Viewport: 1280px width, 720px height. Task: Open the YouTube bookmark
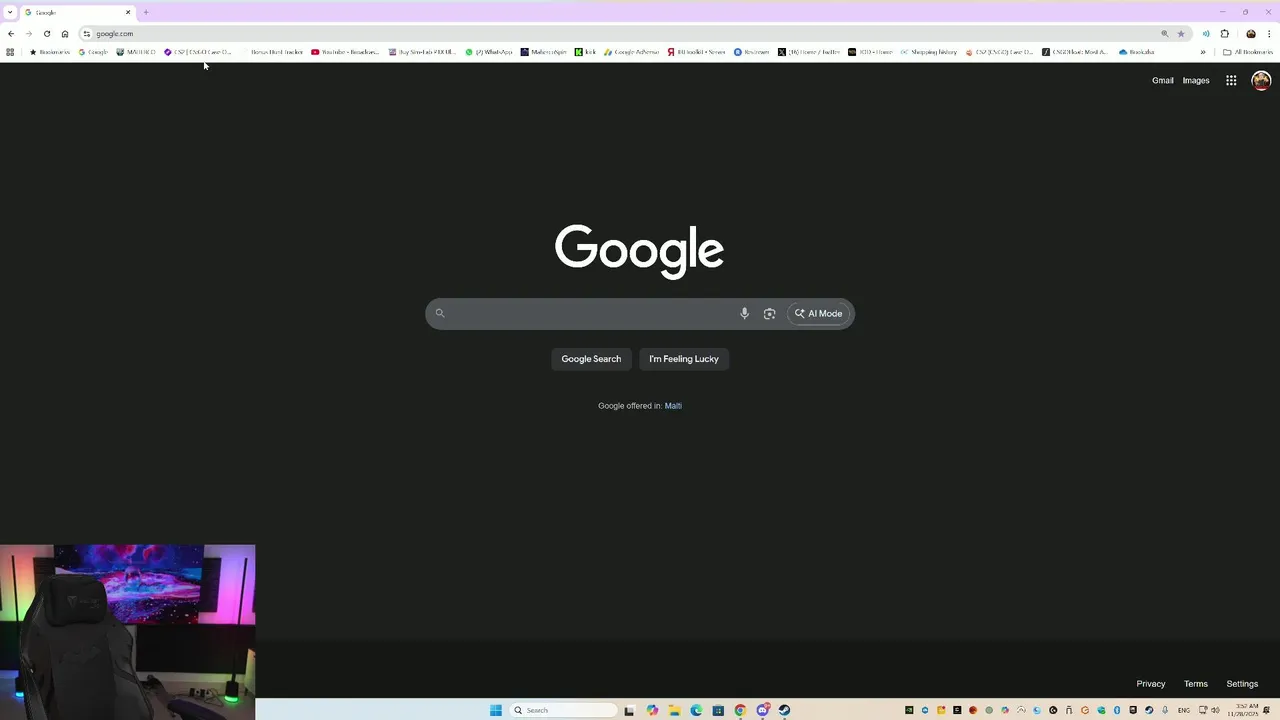(x=345, y=52)
